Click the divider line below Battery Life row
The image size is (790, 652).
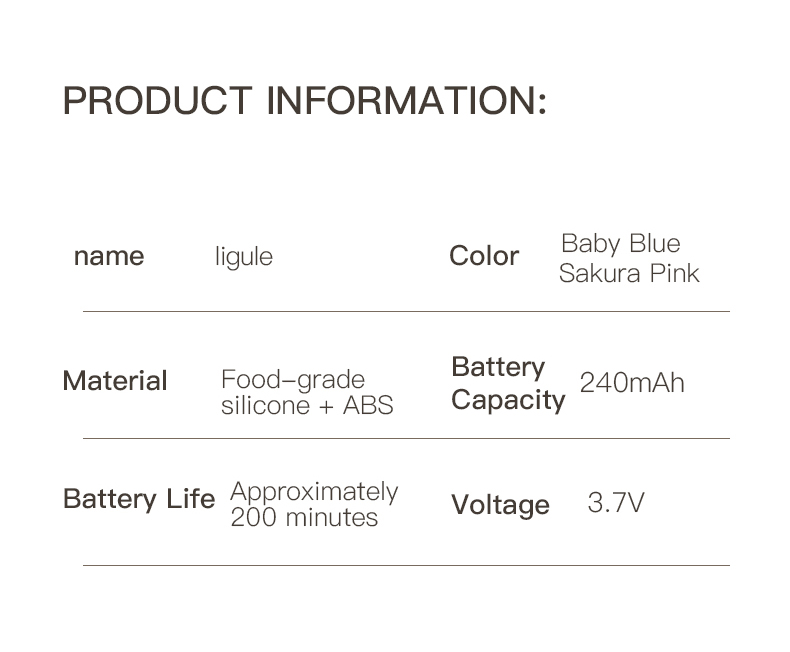click(x=405, y=566)
